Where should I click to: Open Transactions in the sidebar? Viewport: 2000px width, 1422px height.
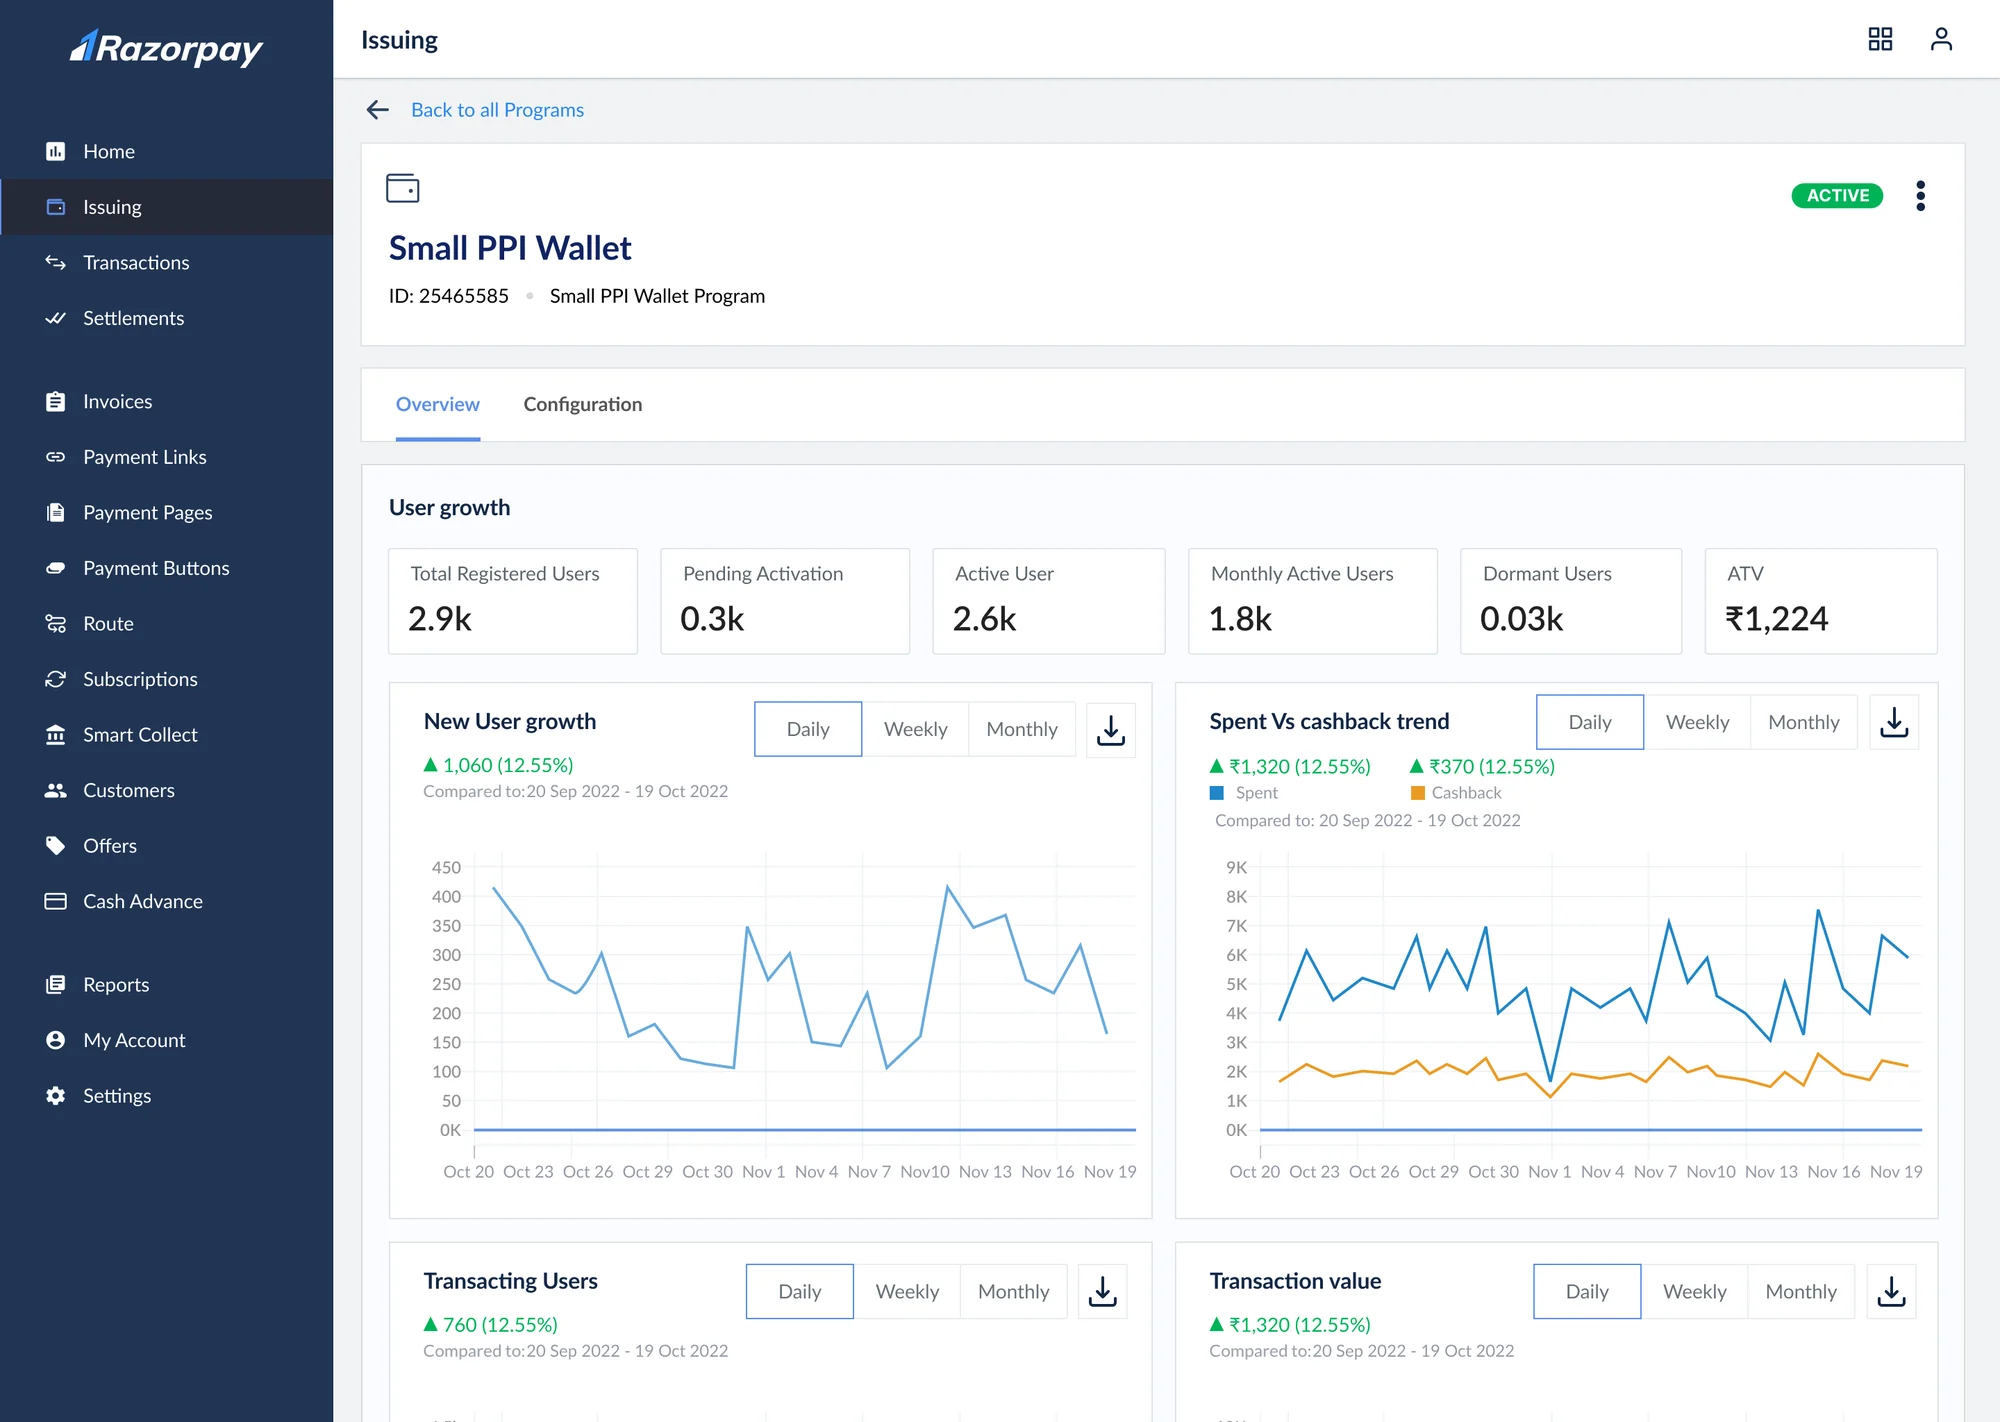(x=167, y=262)
